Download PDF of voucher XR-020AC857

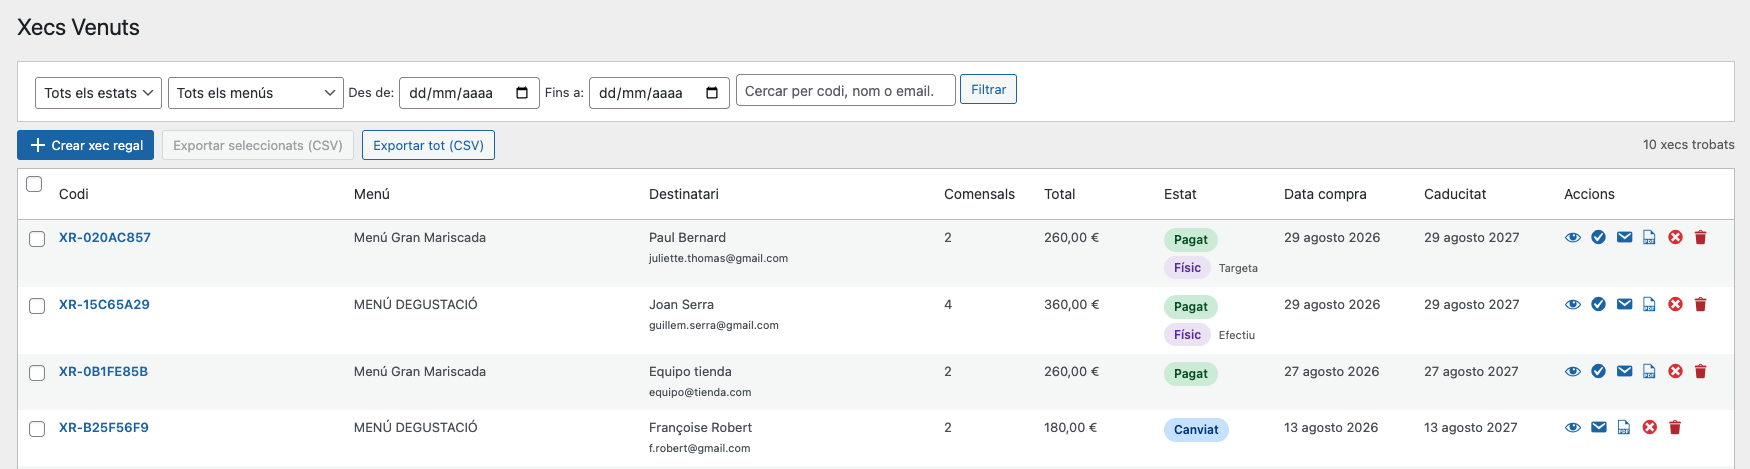[x=1649, y=237]
